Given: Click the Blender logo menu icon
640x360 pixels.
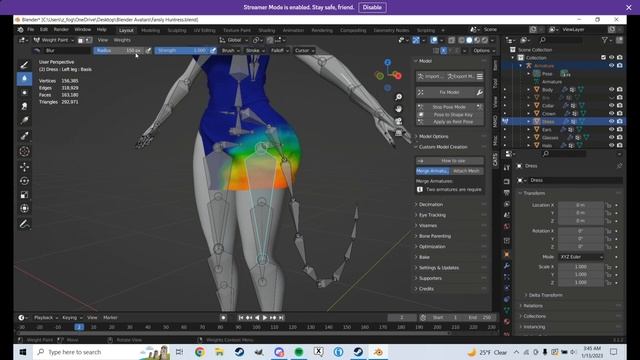Looking at the screenshot, I should point(20,30).
